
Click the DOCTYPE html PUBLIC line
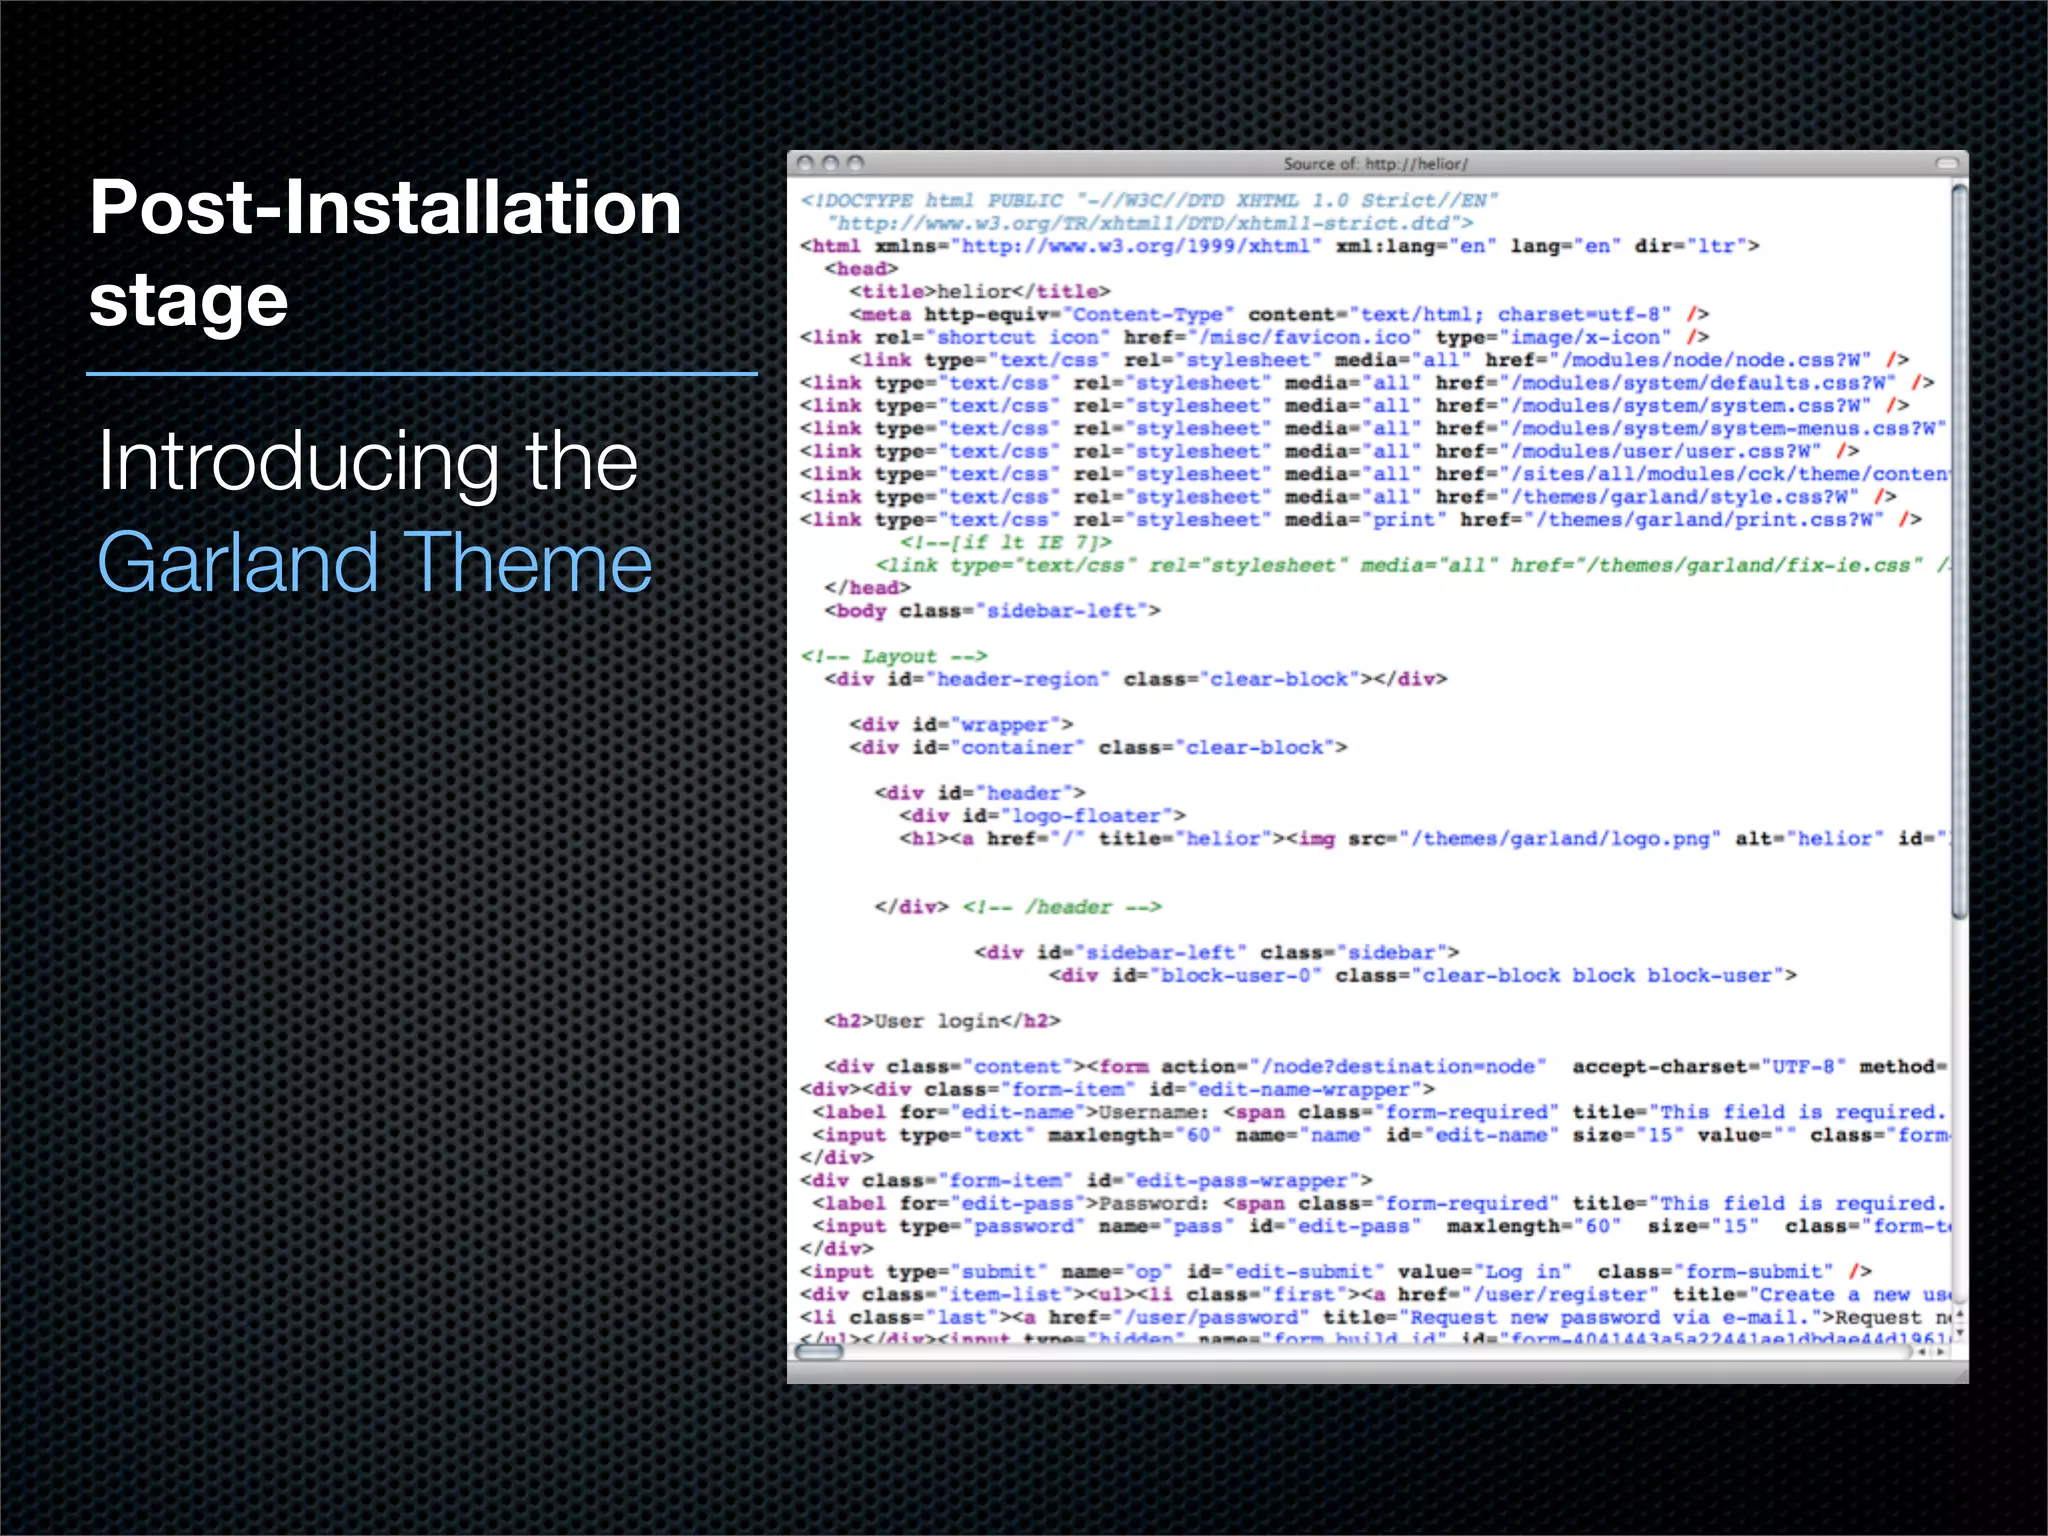point(1148,201)
